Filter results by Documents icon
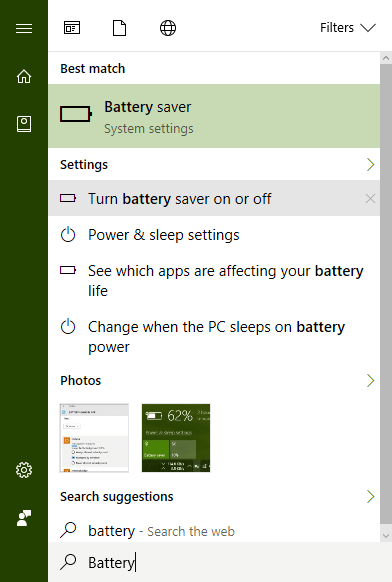Viewport: 392px width, 582px height. pos(120,28)
